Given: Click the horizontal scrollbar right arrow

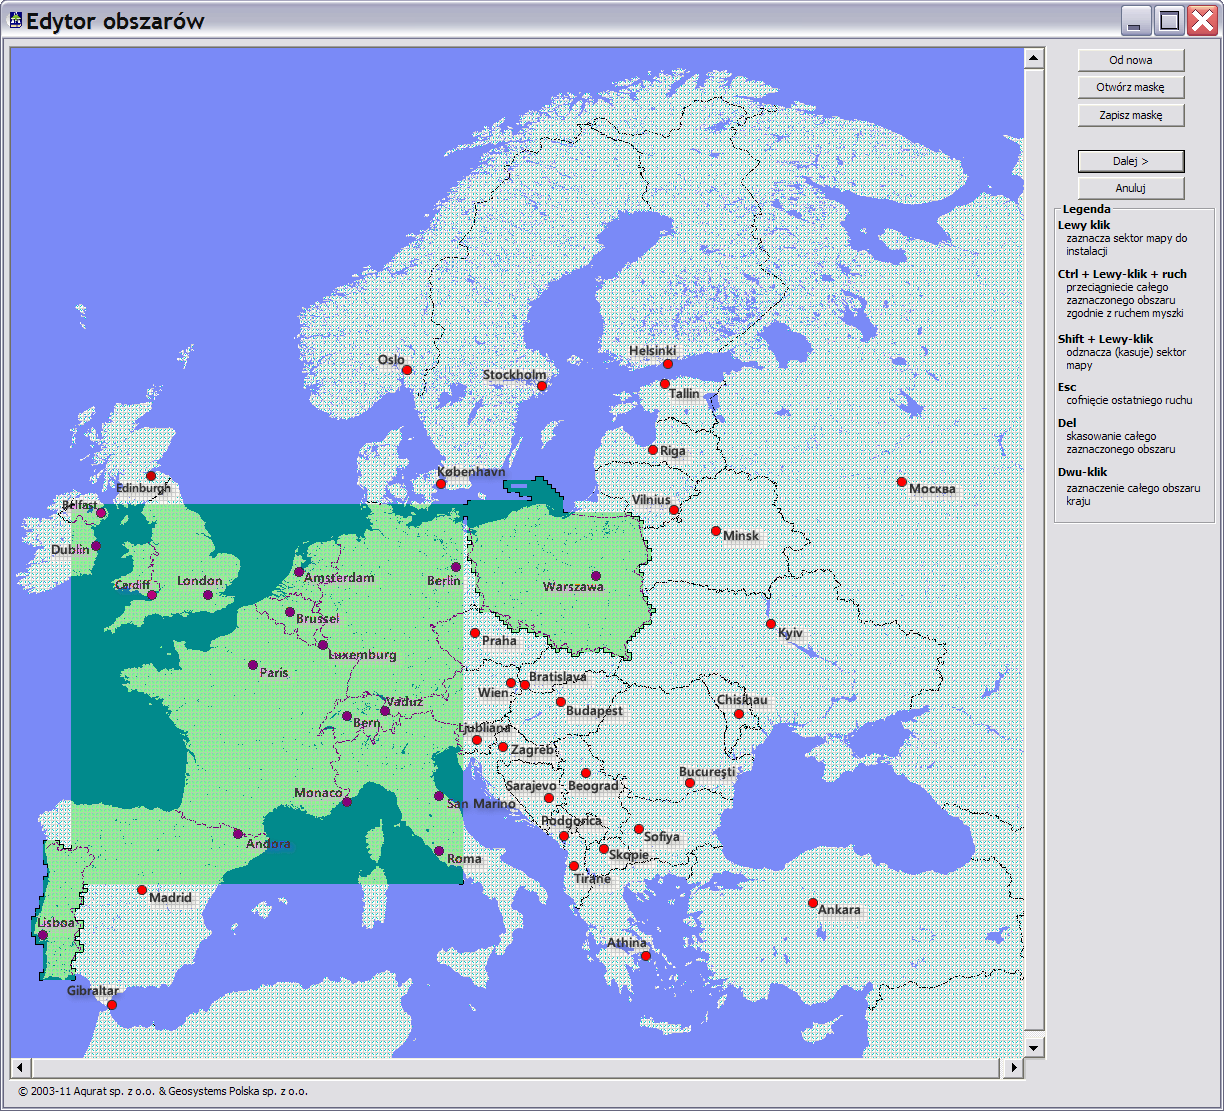Looking at the screenshot, I should click(1012, 1070).
